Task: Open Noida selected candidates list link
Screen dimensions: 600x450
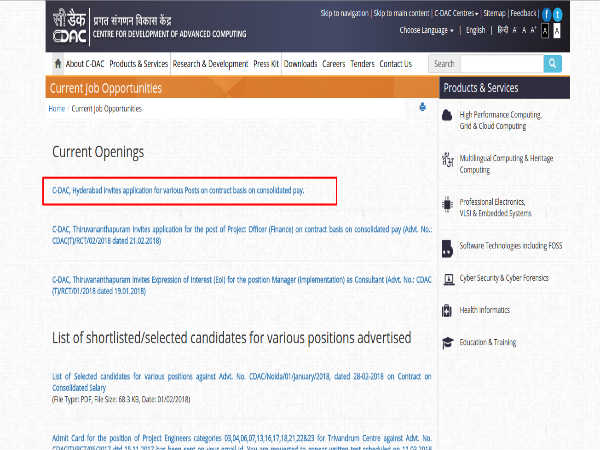Action: (242, 382)
